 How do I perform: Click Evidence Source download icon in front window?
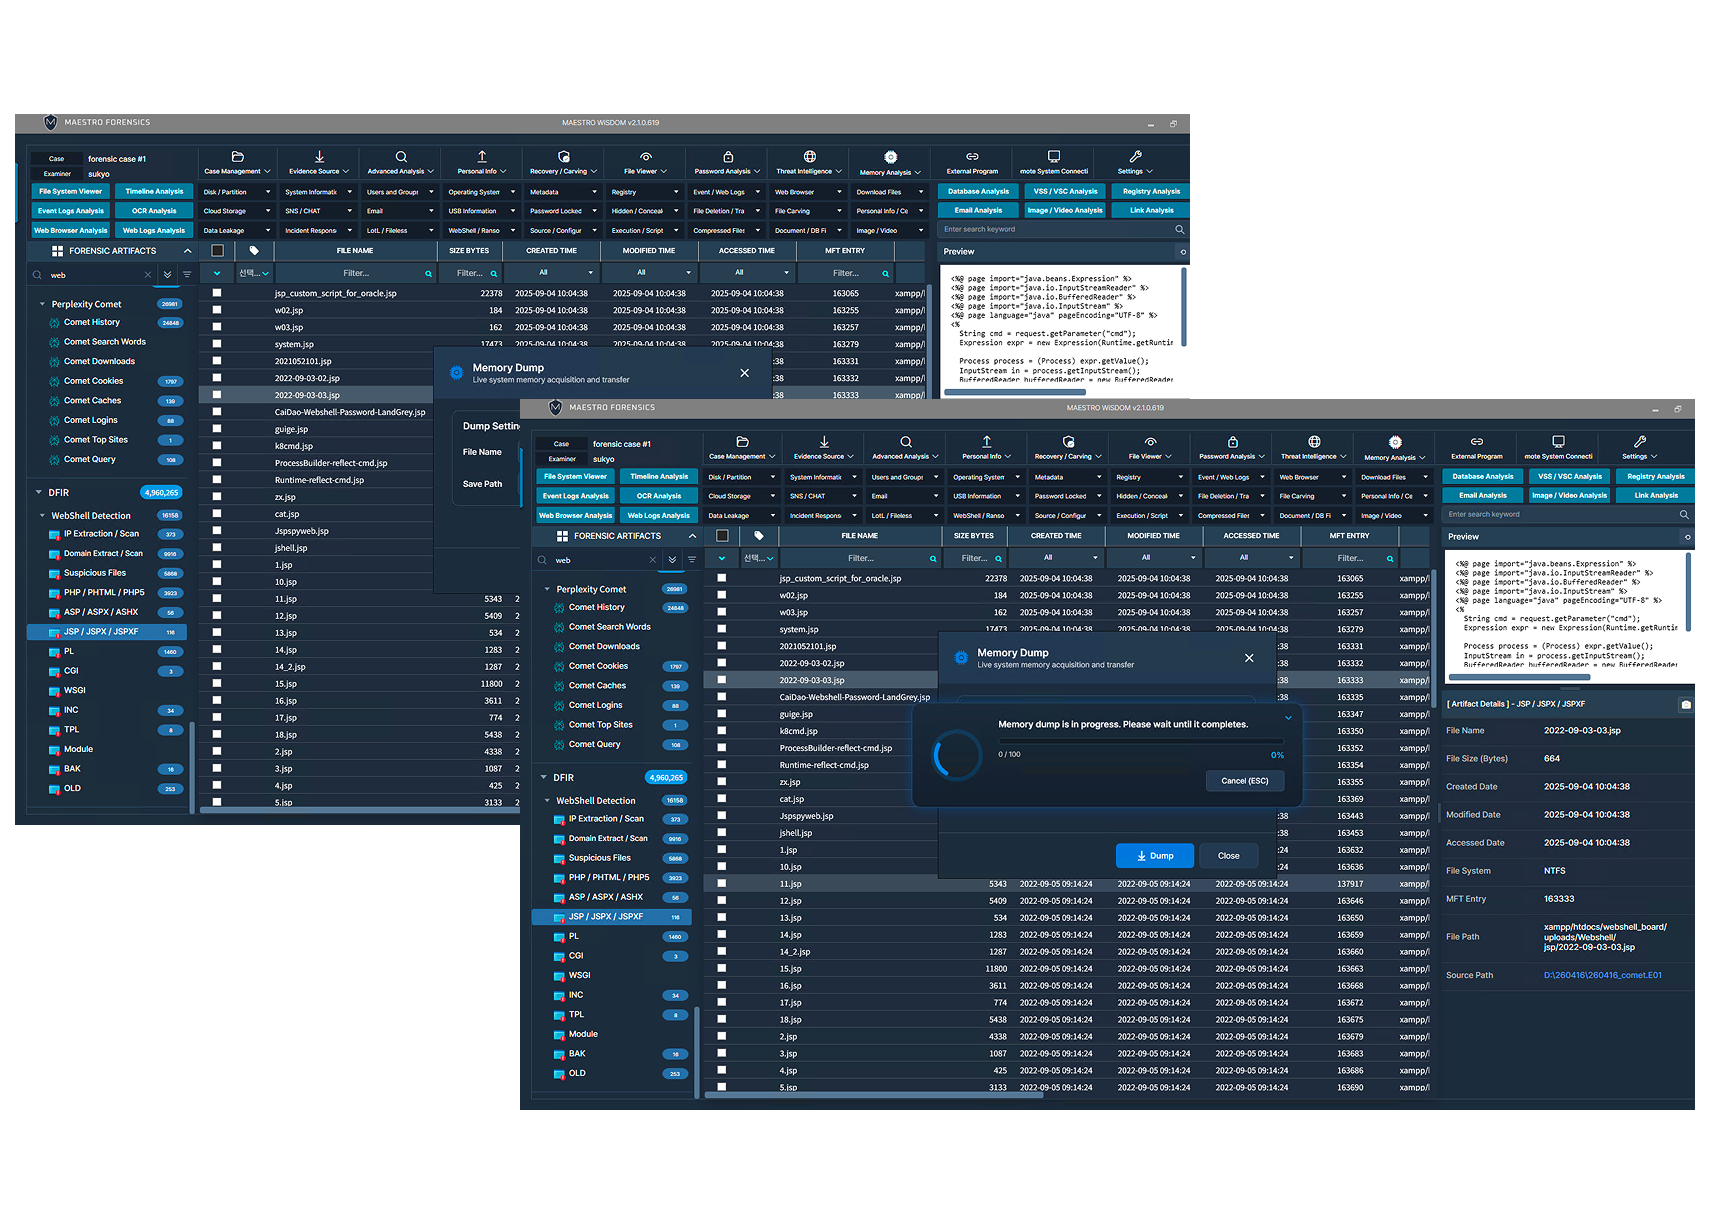(x=824, y=442)
